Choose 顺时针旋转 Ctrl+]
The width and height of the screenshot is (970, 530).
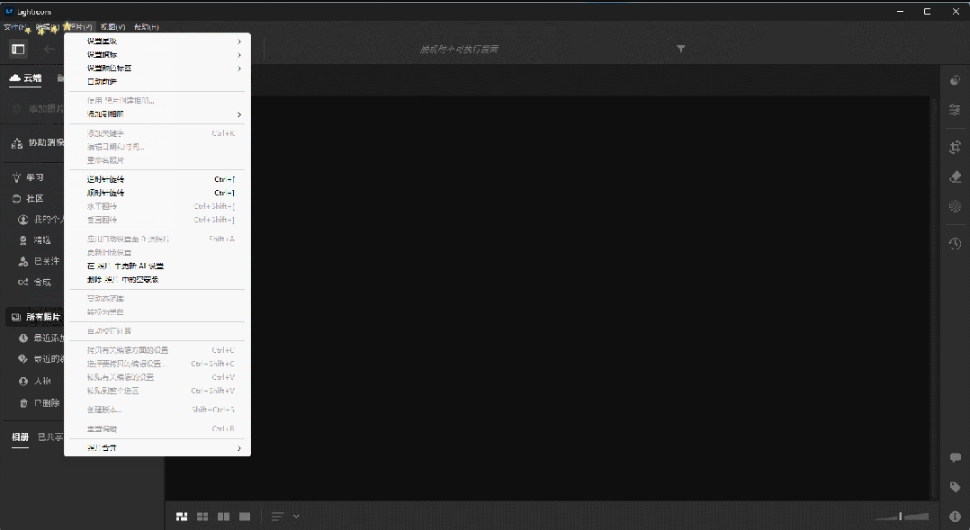[x=157, y=193]
